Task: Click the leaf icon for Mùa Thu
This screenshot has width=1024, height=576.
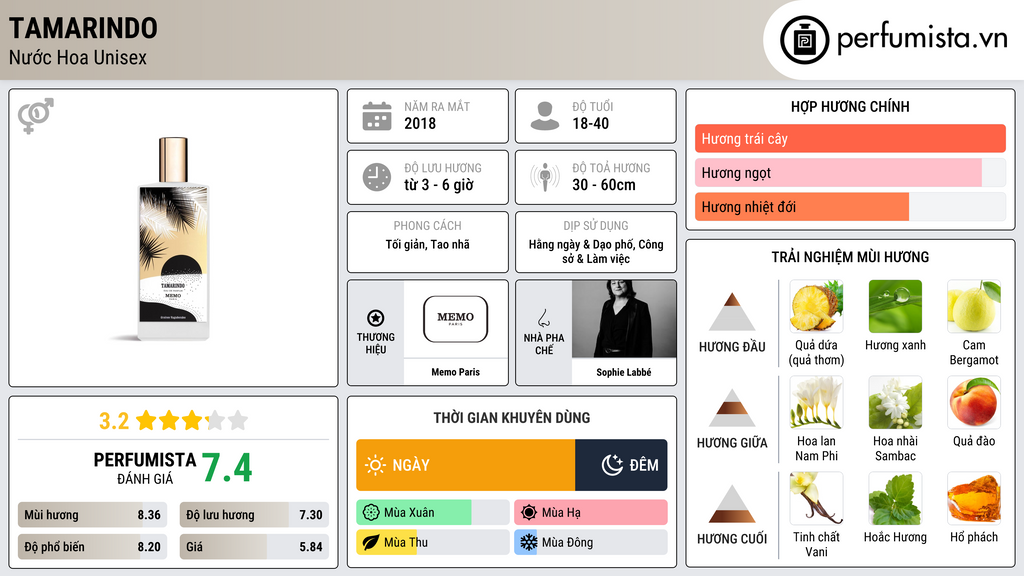Action: [371, 542]
